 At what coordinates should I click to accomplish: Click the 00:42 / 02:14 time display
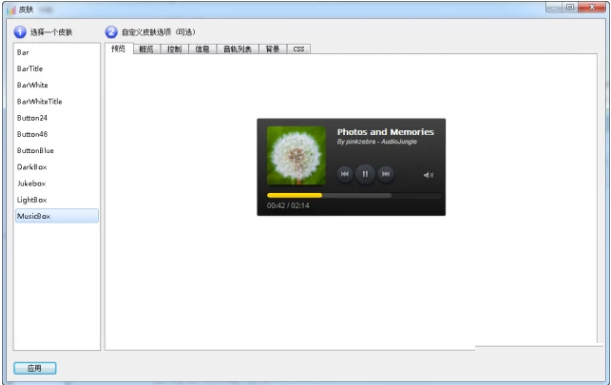(x=288, y=205)
